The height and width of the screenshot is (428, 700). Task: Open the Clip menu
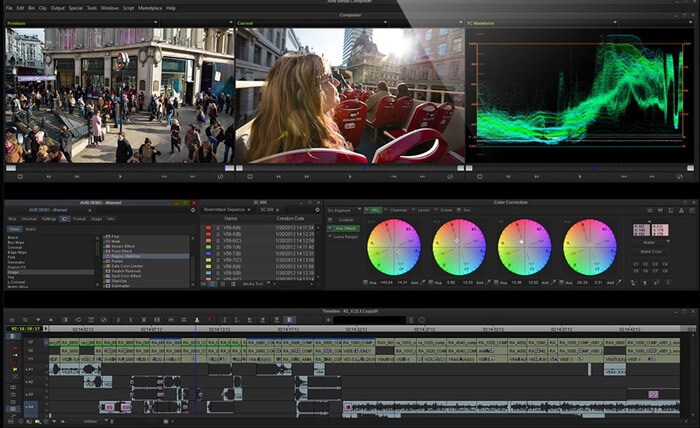pos(42,8)
